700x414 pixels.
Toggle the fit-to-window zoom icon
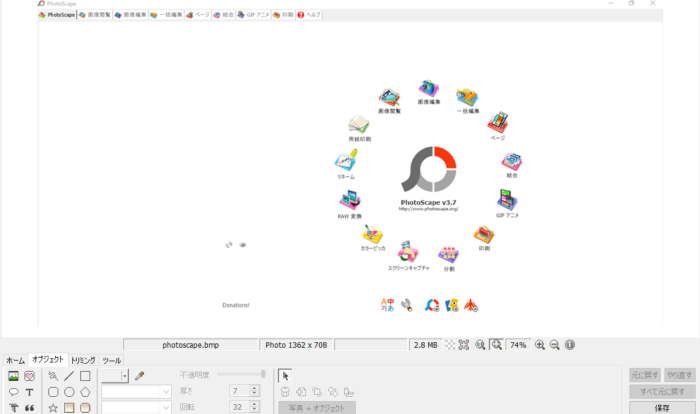(x=496, y=345)
